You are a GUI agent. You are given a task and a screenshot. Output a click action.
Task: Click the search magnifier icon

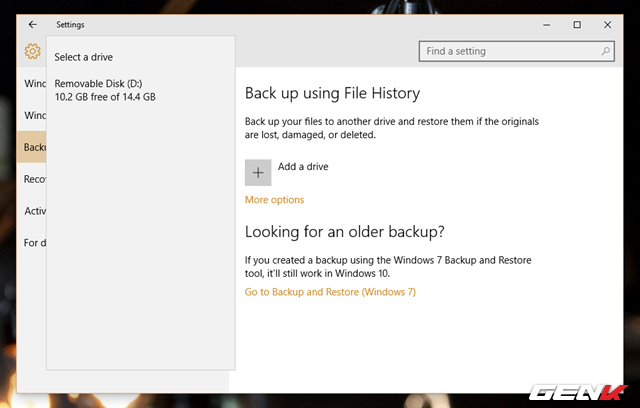605,51
